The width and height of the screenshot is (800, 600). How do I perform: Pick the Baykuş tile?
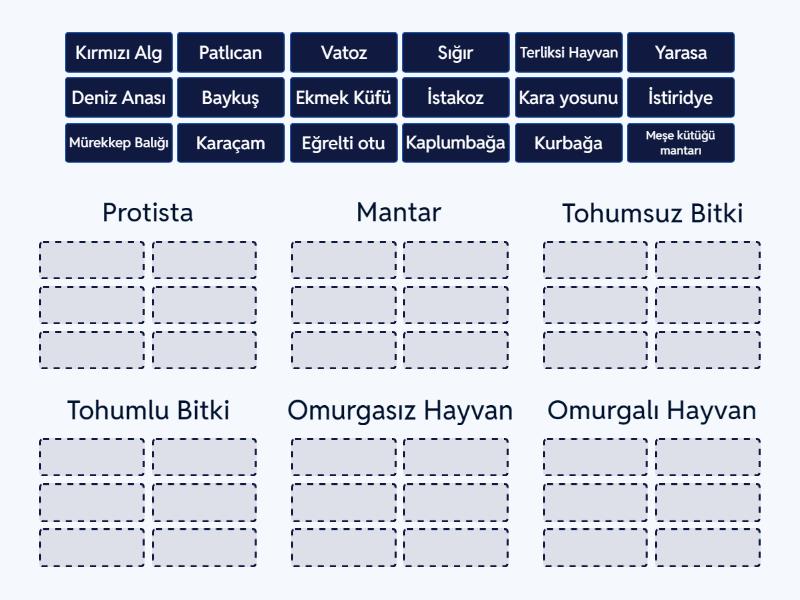click(x=231, y=97)
